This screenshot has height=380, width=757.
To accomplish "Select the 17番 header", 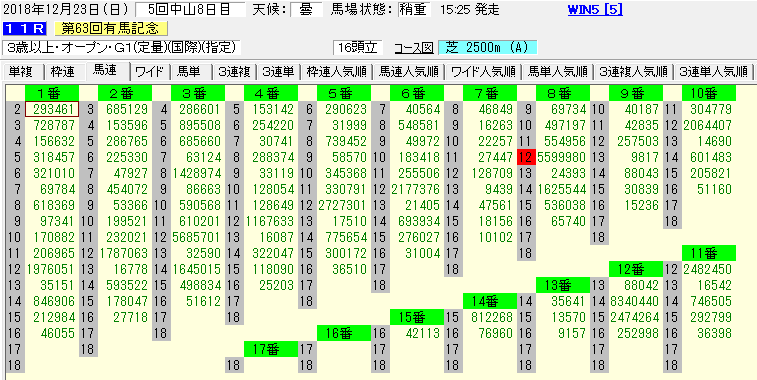I will (x=271, y=349).
